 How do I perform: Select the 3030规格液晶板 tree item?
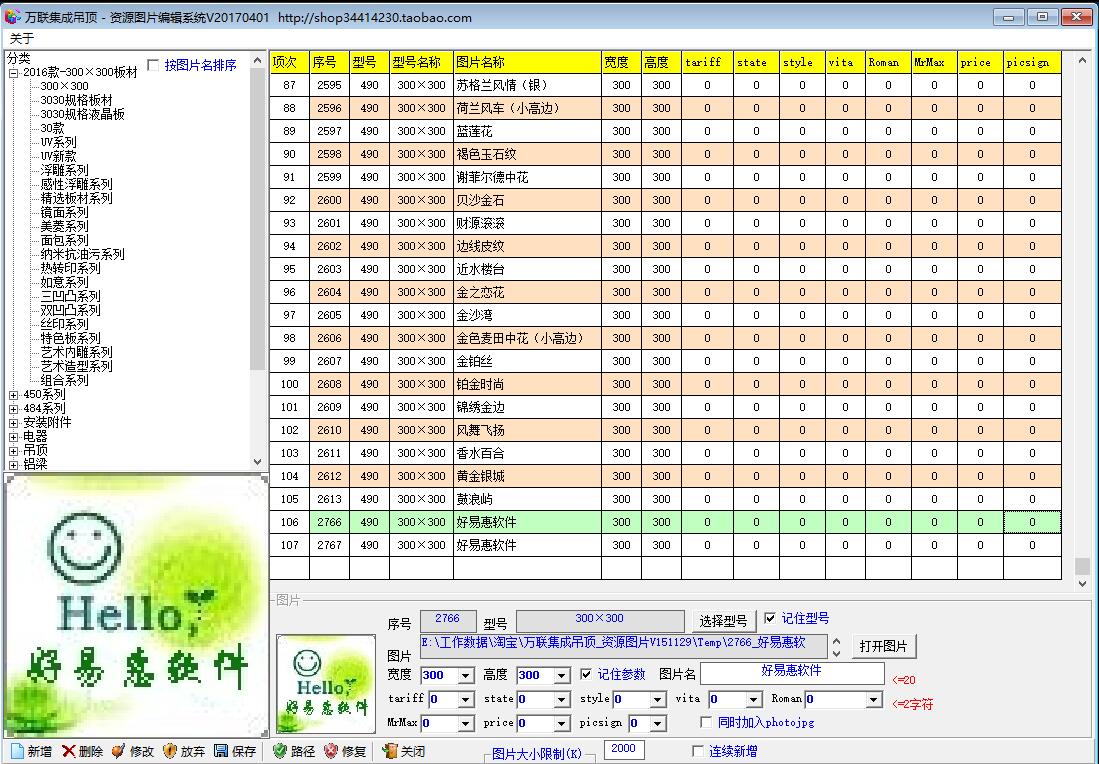point(83,114)
